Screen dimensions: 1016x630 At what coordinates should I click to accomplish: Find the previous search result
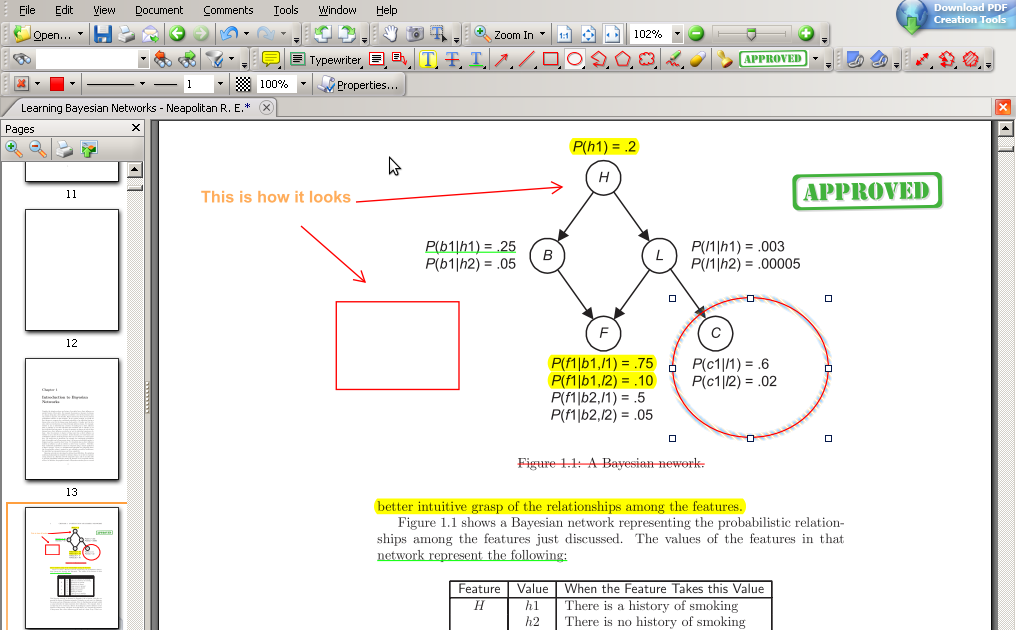[x=163, y=60]
